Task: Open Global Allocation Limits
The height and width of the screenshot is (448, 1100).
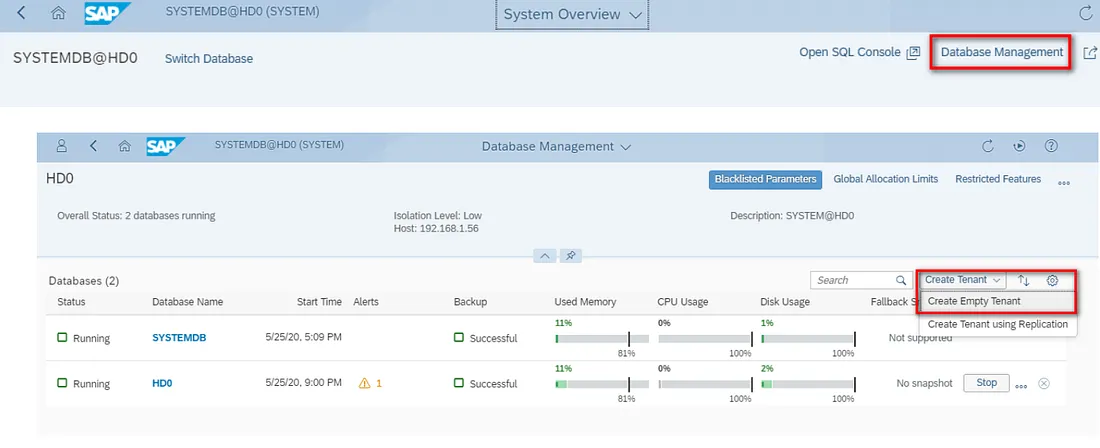Action: (x=885, y=179)
